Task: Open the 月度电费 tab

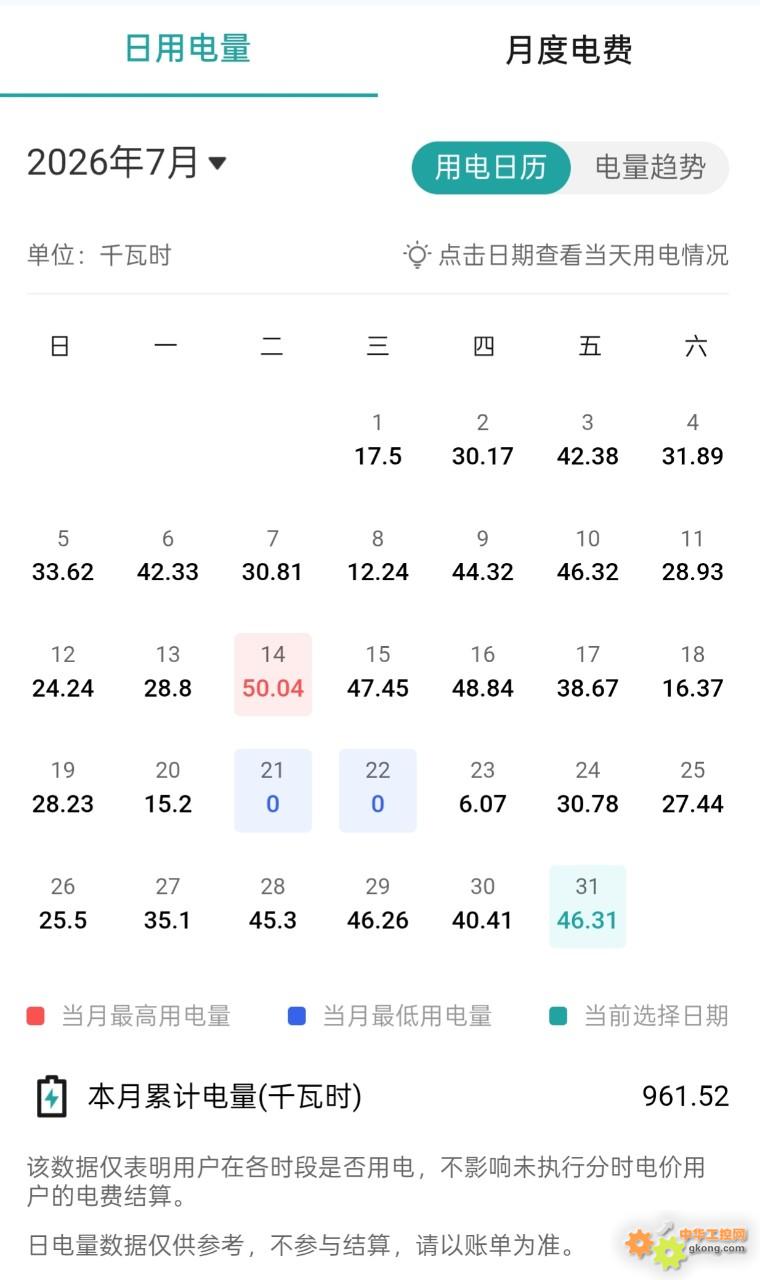Action: (x=569, y=50)
